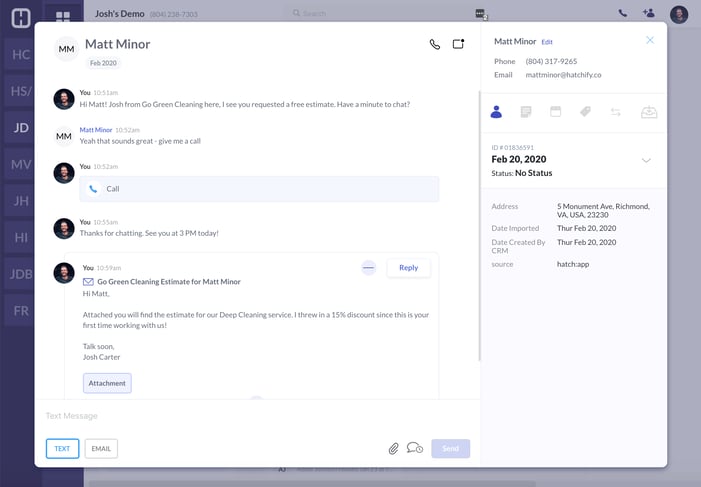Click Reply on the estimate email
This screenshot has width=701, height=487.
[x=408, y=268]
